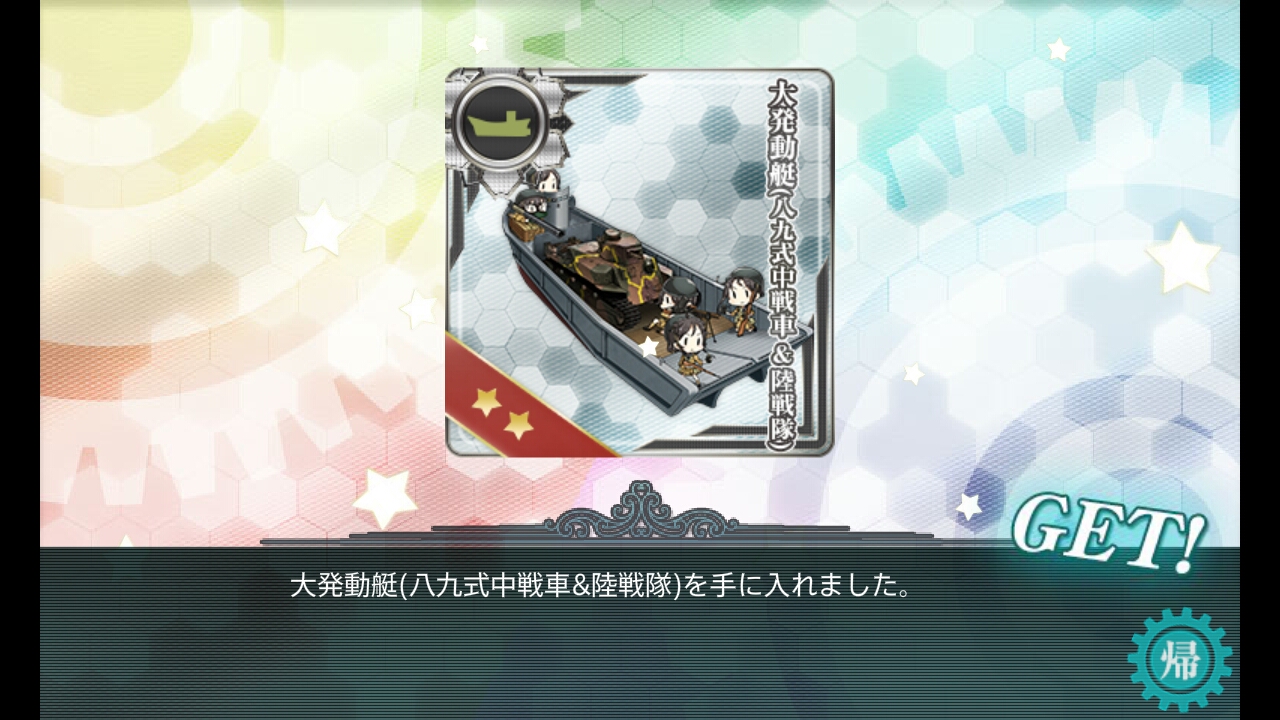1280x720 pixels.
Task: Click the dark message bar background
Action: click(640, 633)
